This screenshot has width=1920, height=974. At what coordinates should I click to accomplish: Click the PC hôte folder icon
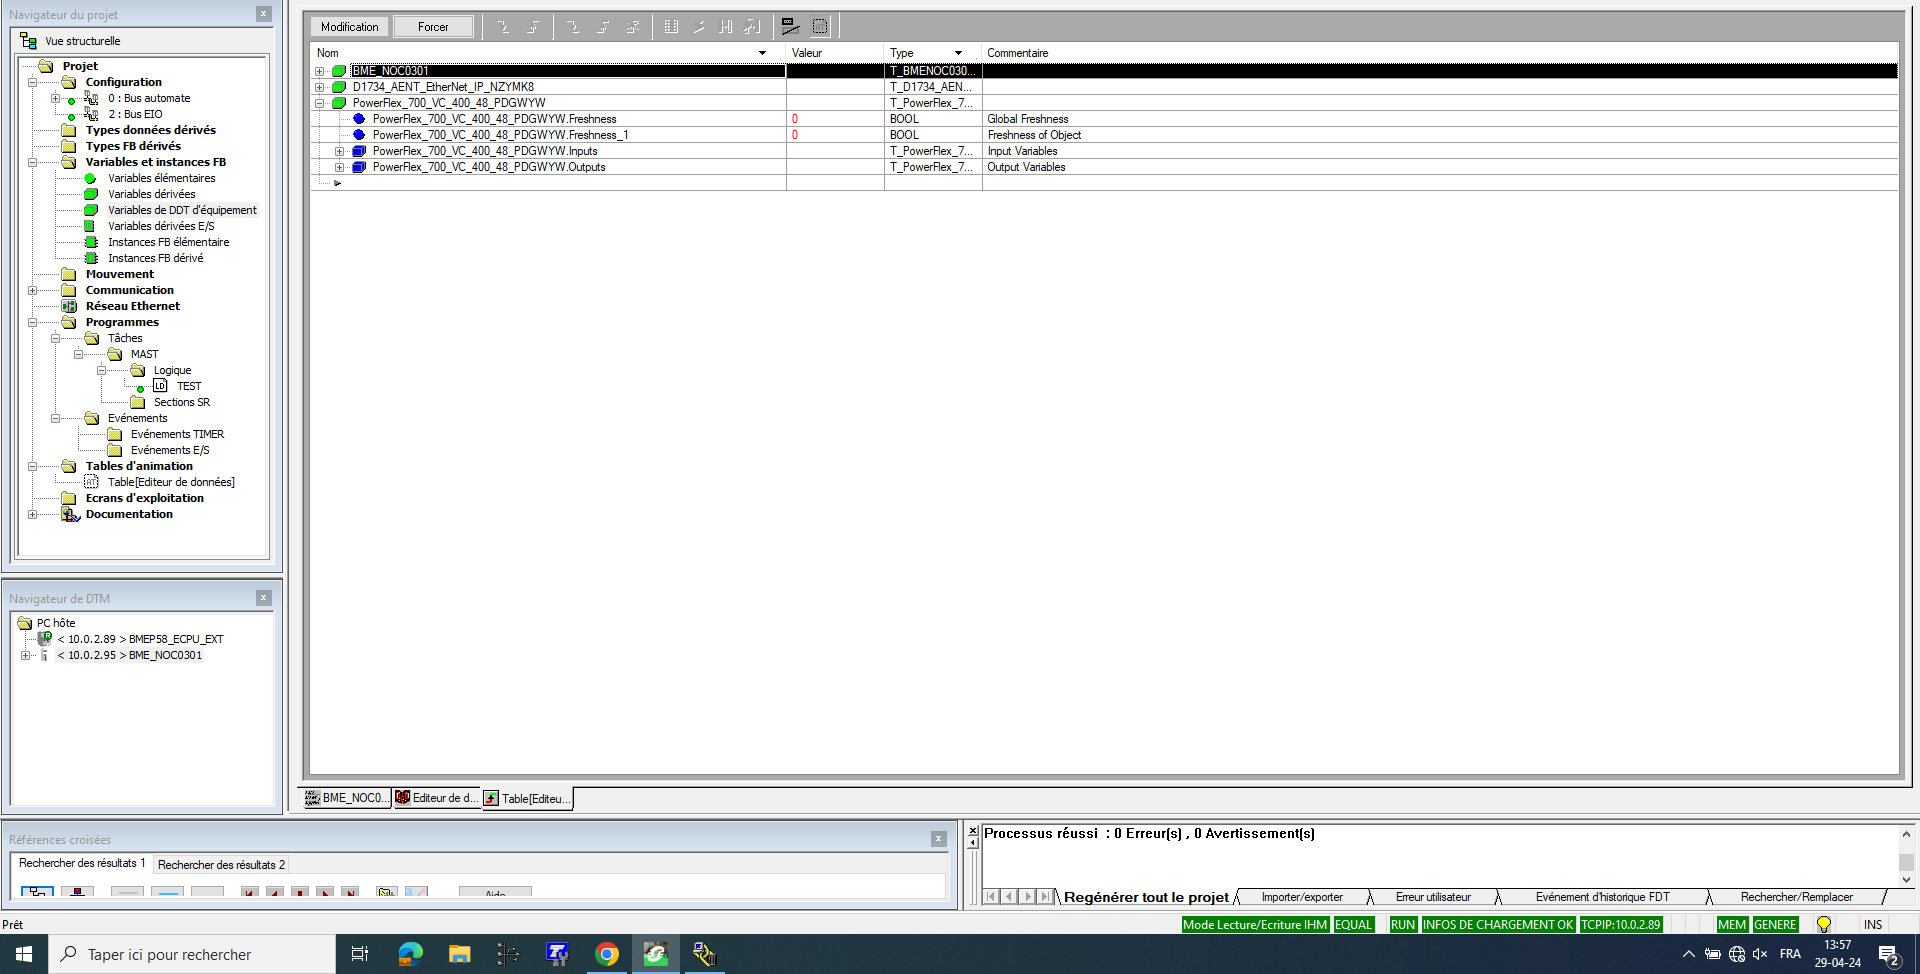[25, 623]
